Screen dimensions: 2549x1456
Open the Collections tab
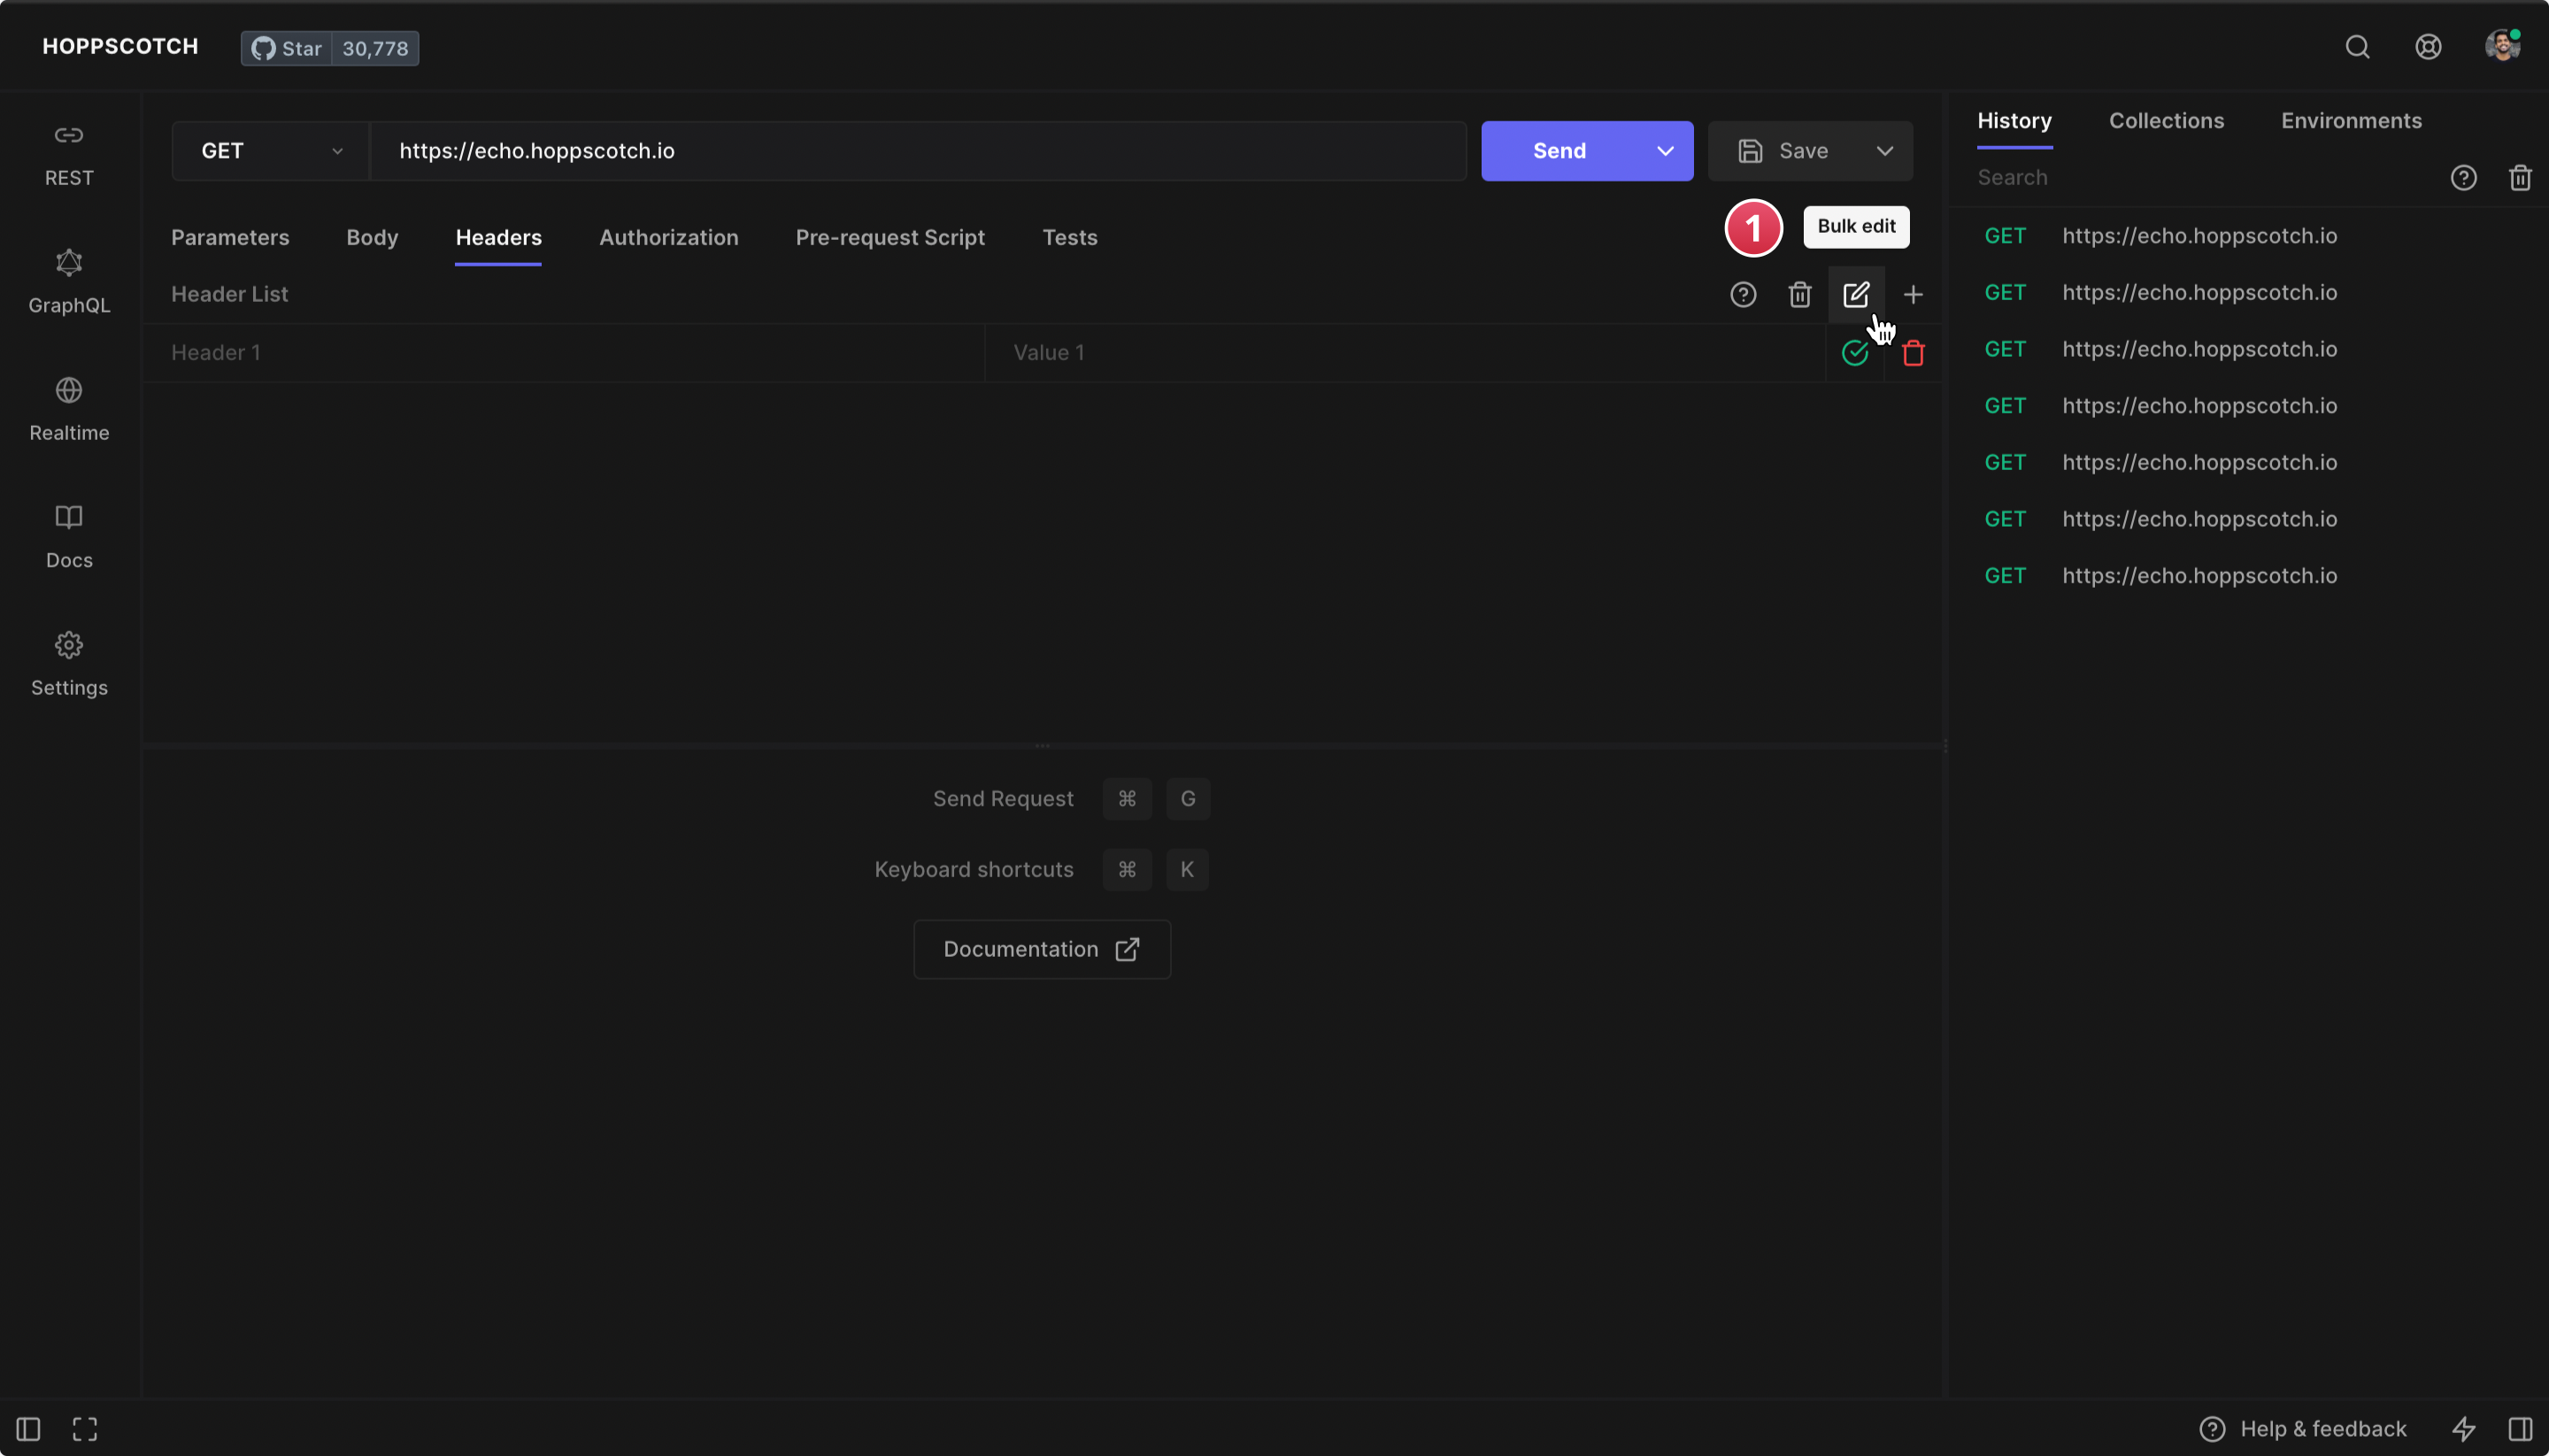click(x=2166, y=121)
